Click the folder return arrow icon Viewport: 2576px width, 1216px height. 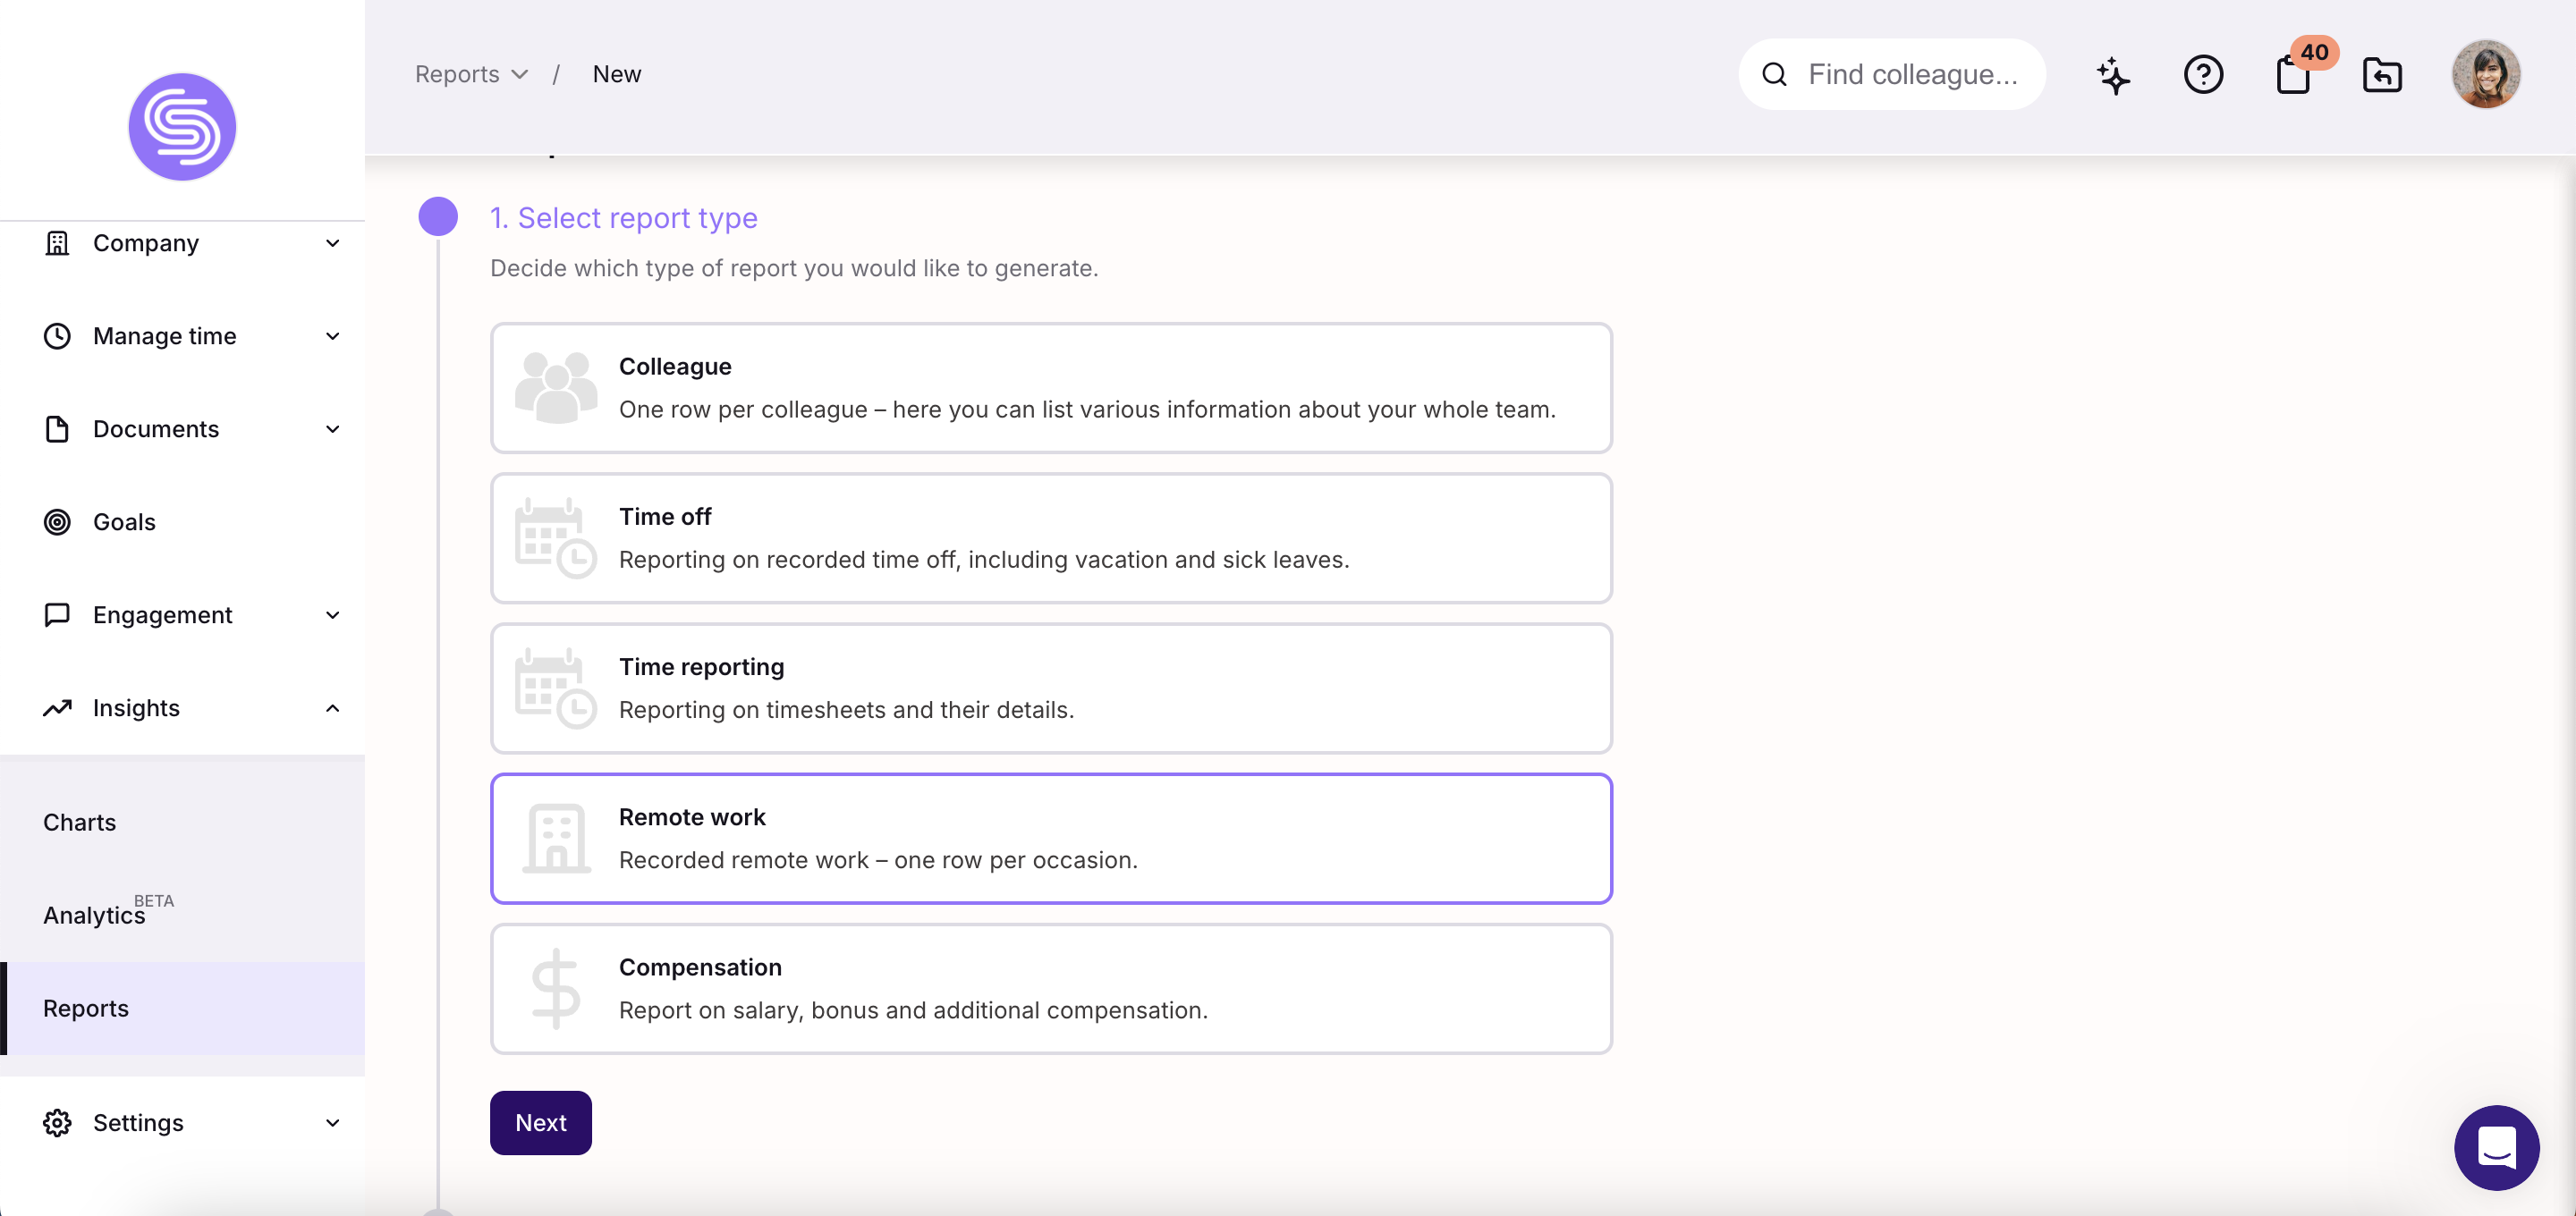click(x=2382, y=75)
